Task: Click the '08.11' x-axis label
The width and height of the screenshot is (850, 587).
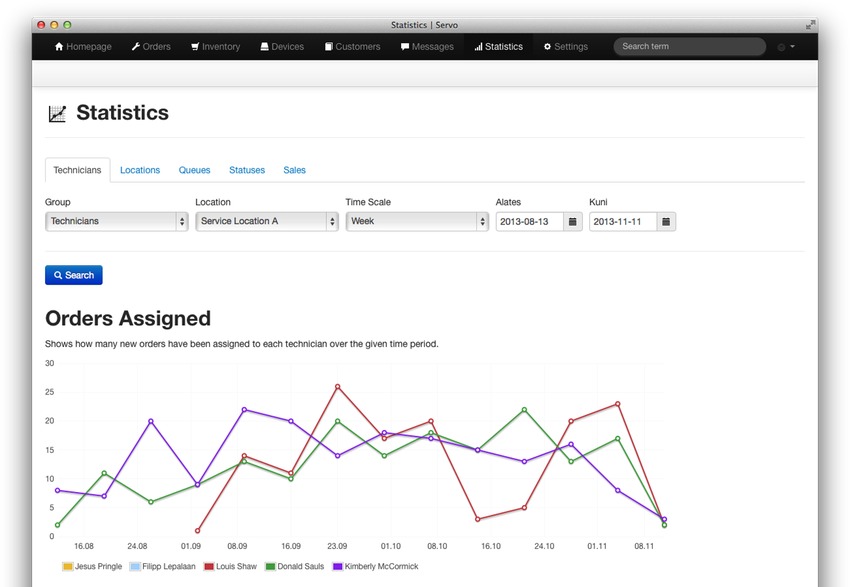Action: pos(645,546)
